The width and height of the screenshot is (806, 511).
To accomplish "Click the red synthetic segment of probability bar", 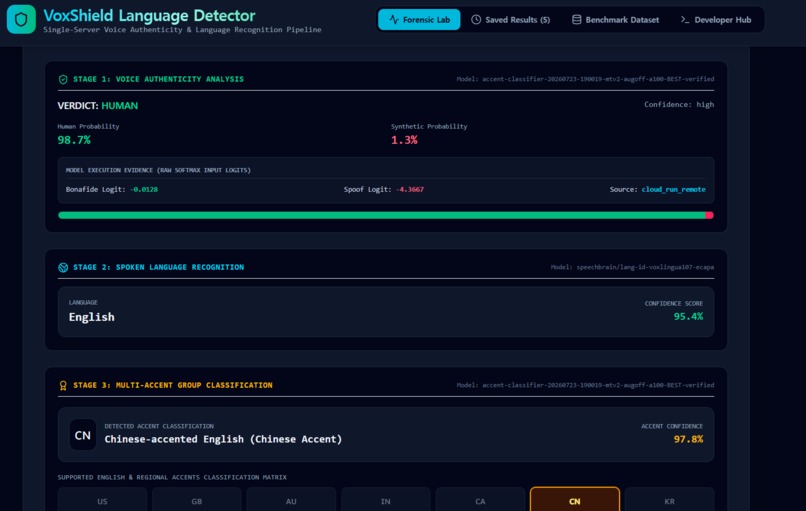I will coord(709,215).
